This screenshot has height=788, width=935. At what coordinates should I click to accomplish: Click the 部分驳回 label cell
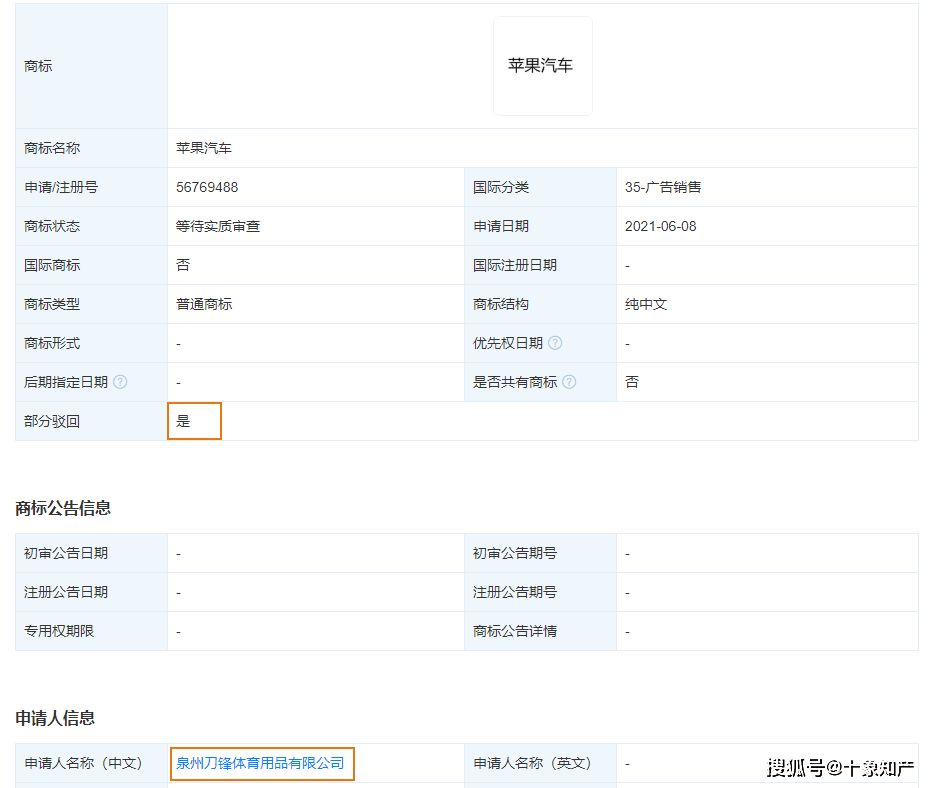point(91,421)
